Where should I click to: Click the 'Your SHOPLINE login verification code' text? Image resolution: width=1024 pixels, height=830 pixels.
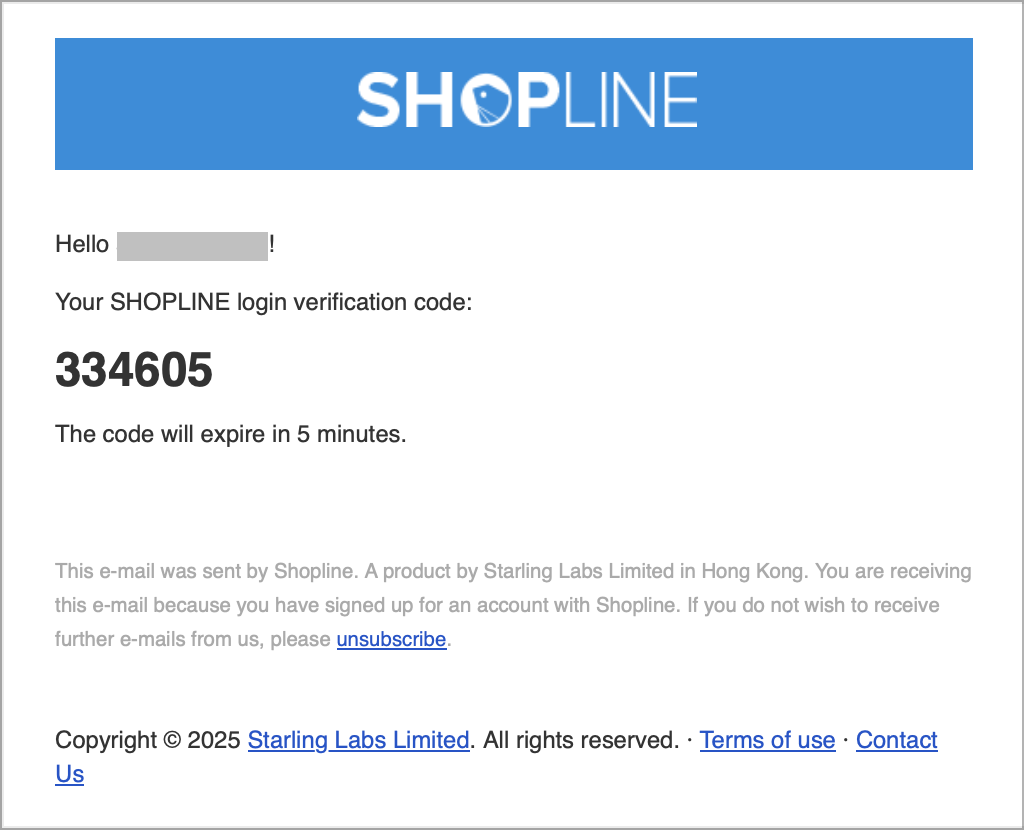[263, 302]
